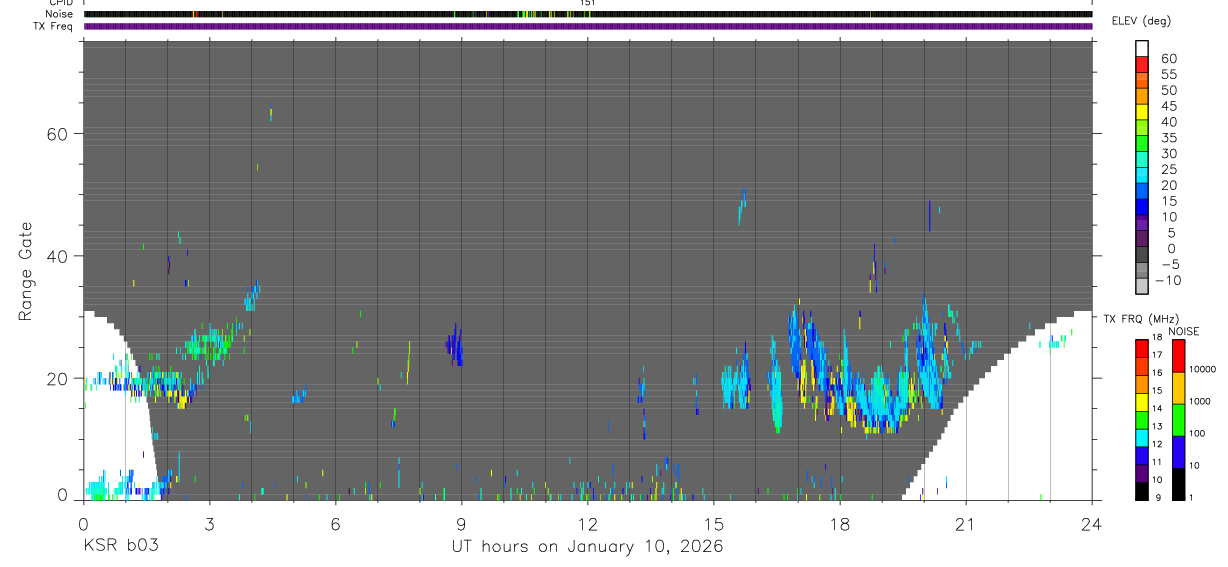
Task: Click the Noise strip at top
Action: pos(588,14)
